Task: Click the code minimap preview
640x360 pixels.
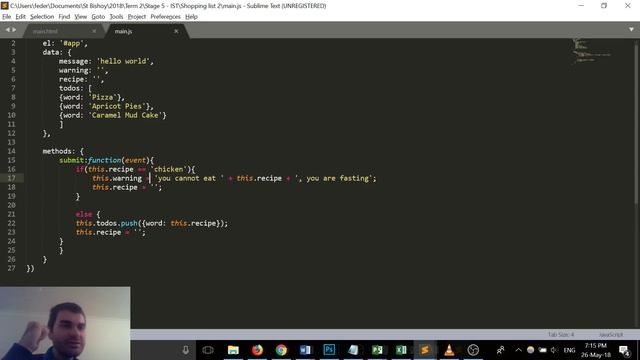Action: point(592,51)
